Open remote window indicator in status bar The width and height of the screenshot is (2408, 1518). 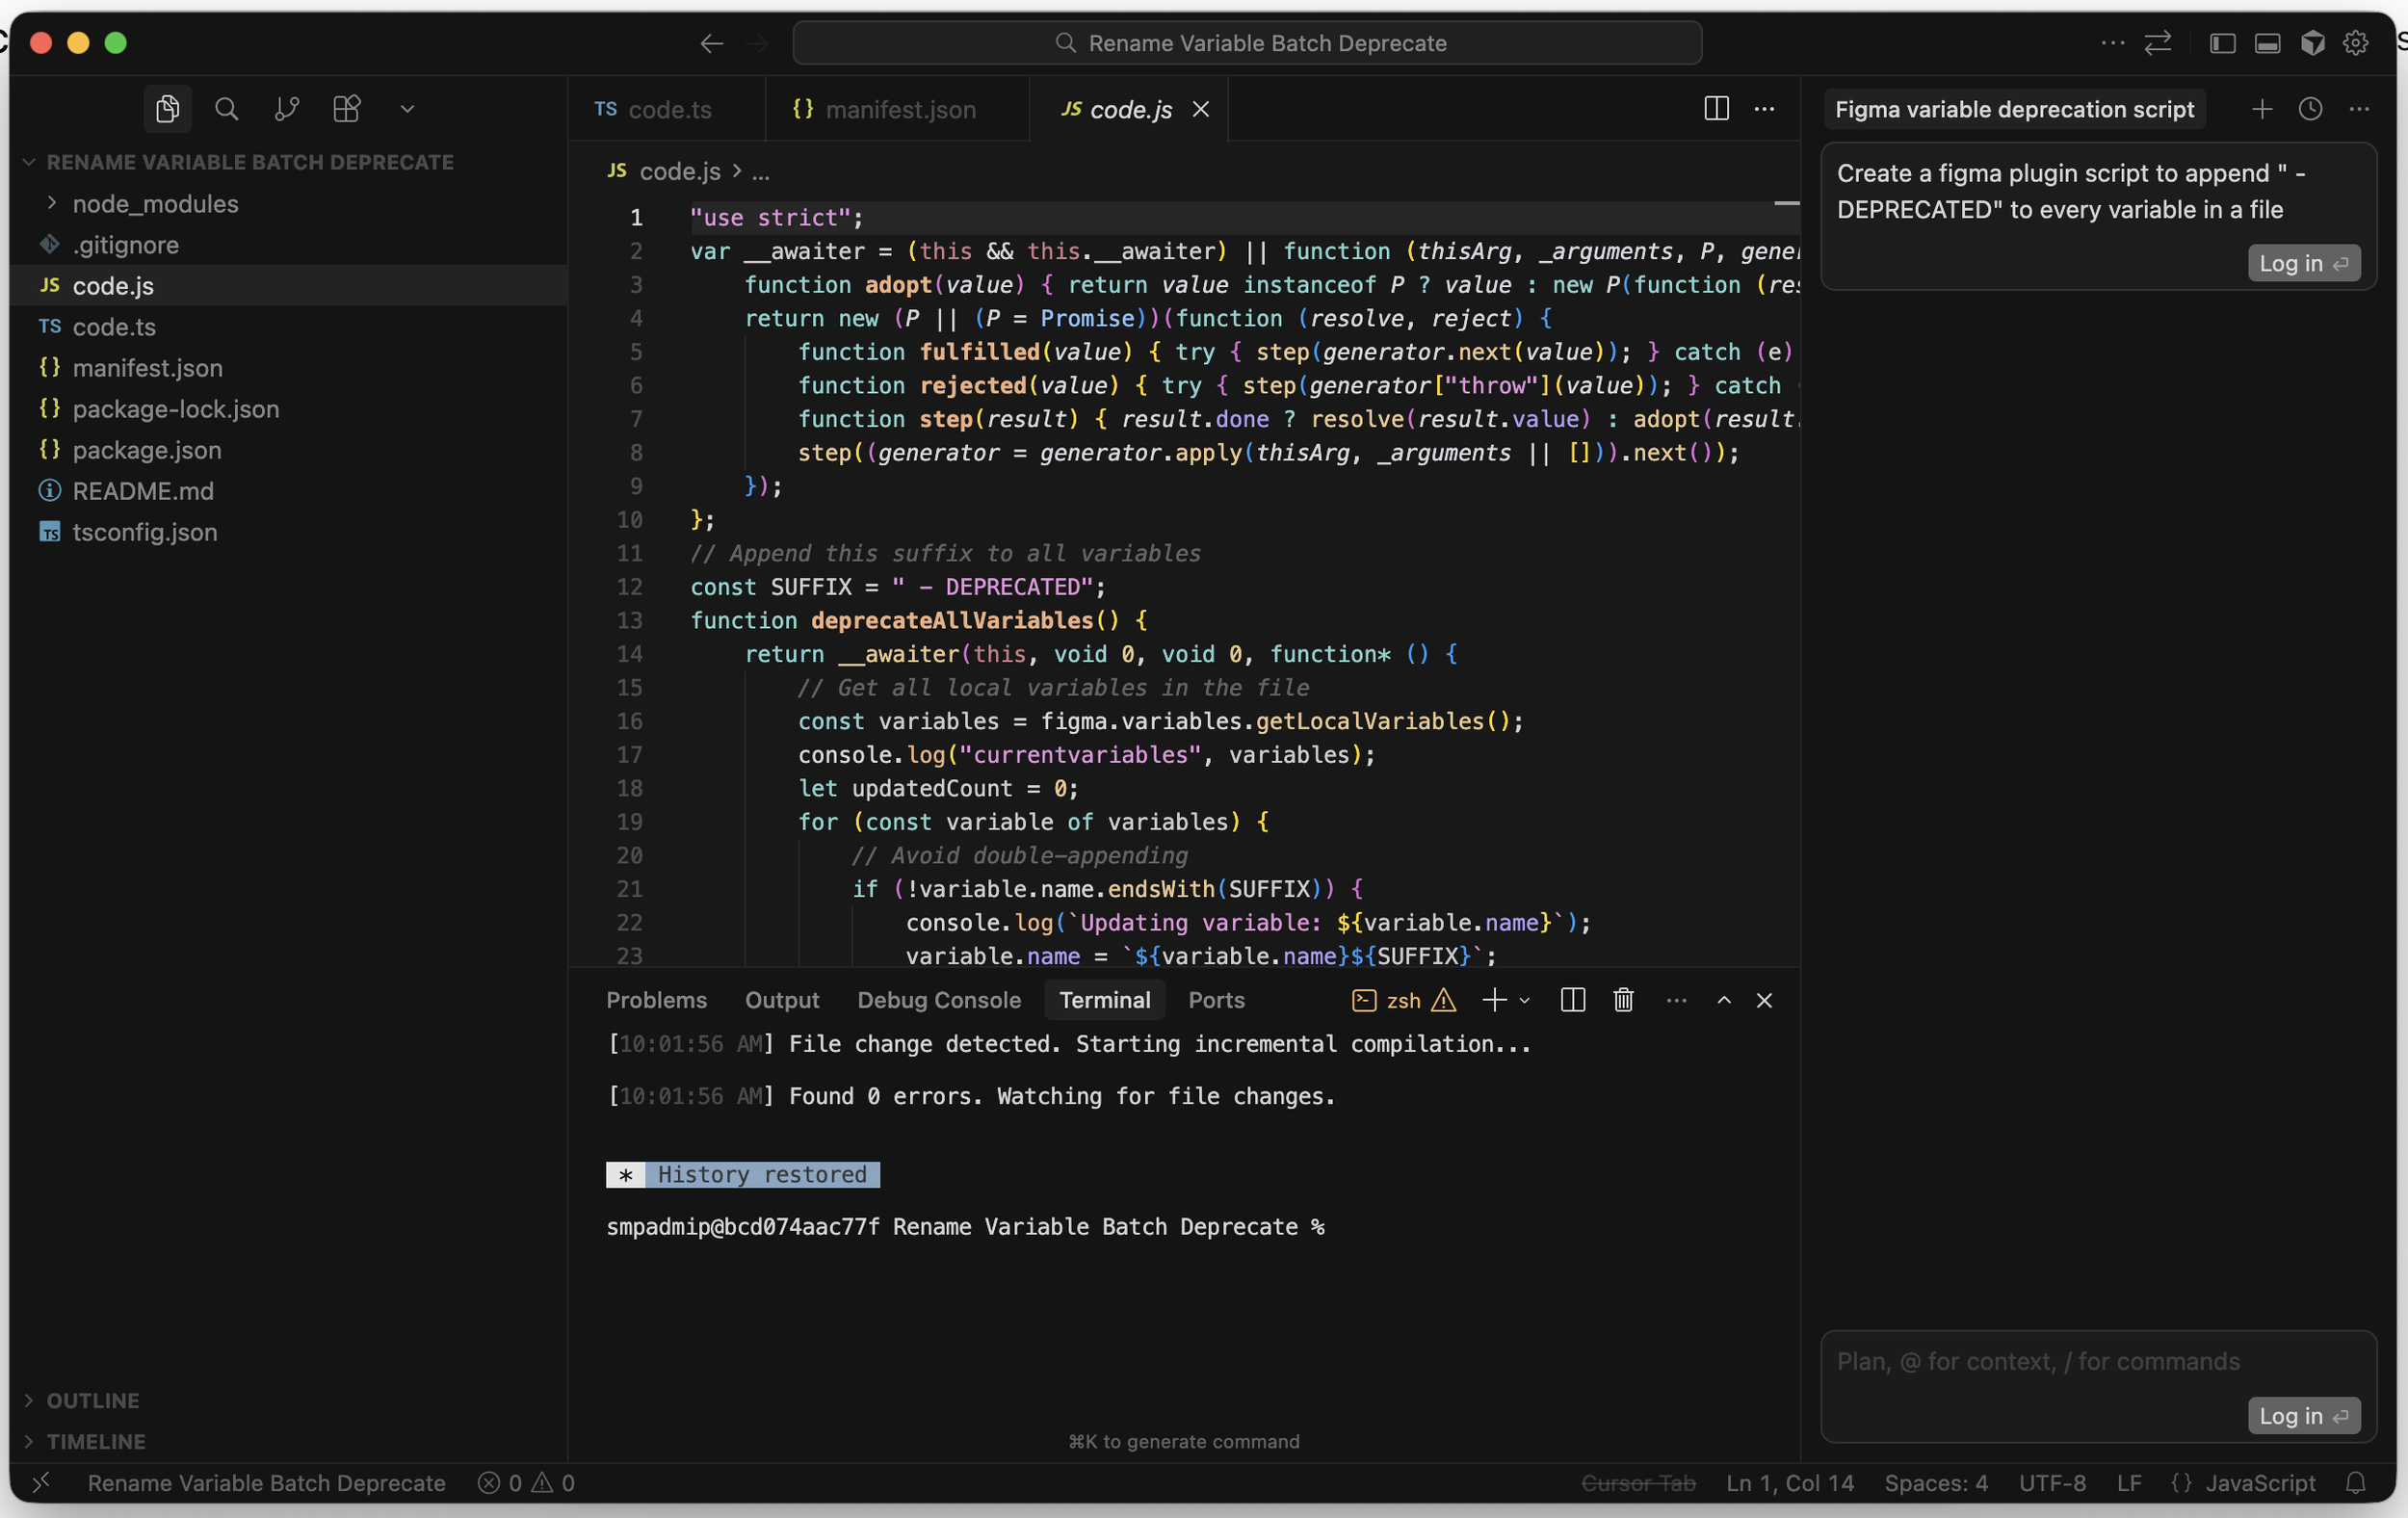coord(41,1482)
